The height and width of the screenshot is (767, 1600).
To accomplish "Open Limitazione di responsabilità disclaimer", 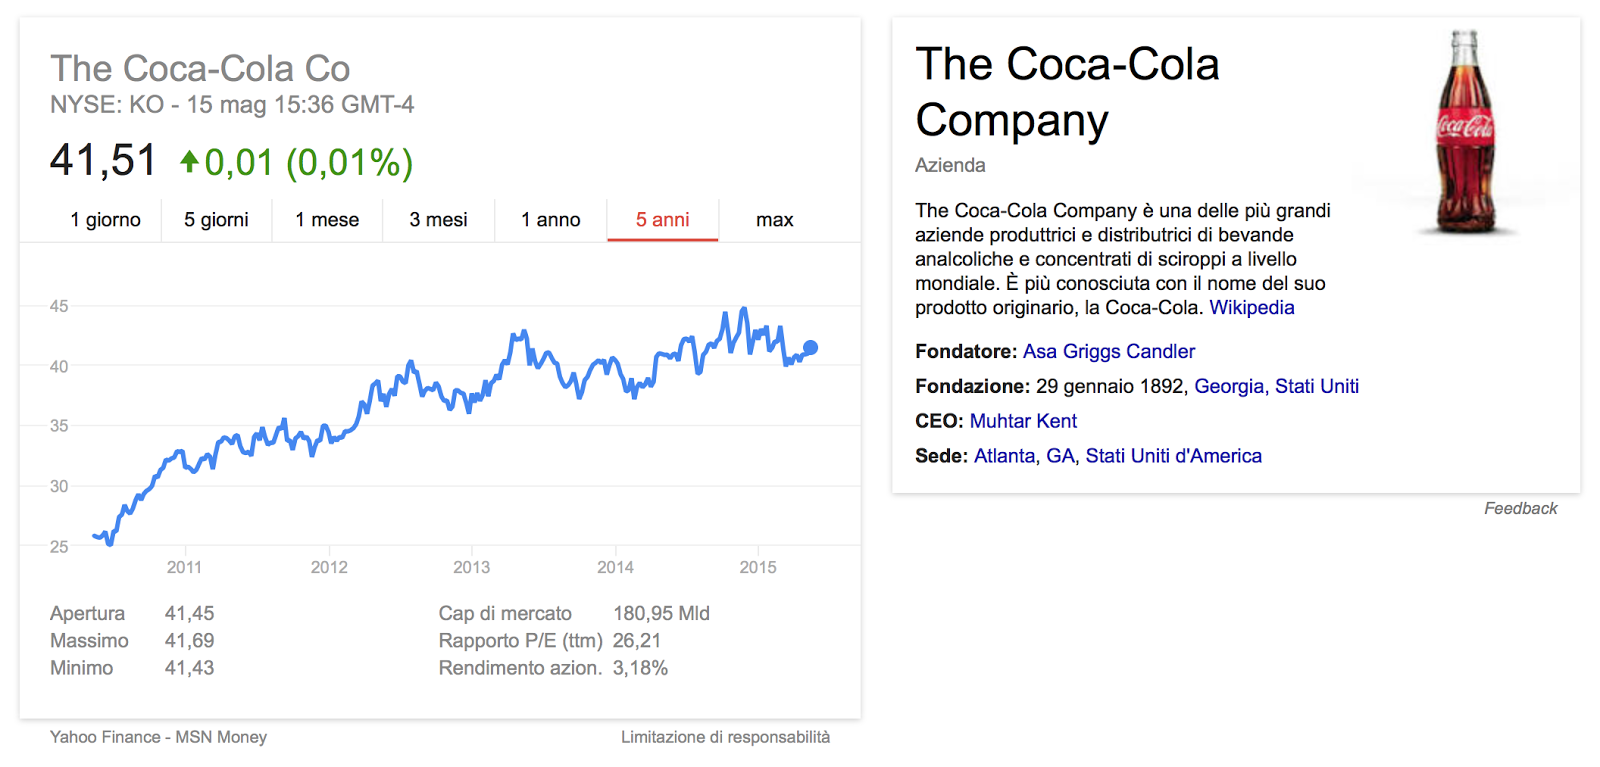I will 725,737.
